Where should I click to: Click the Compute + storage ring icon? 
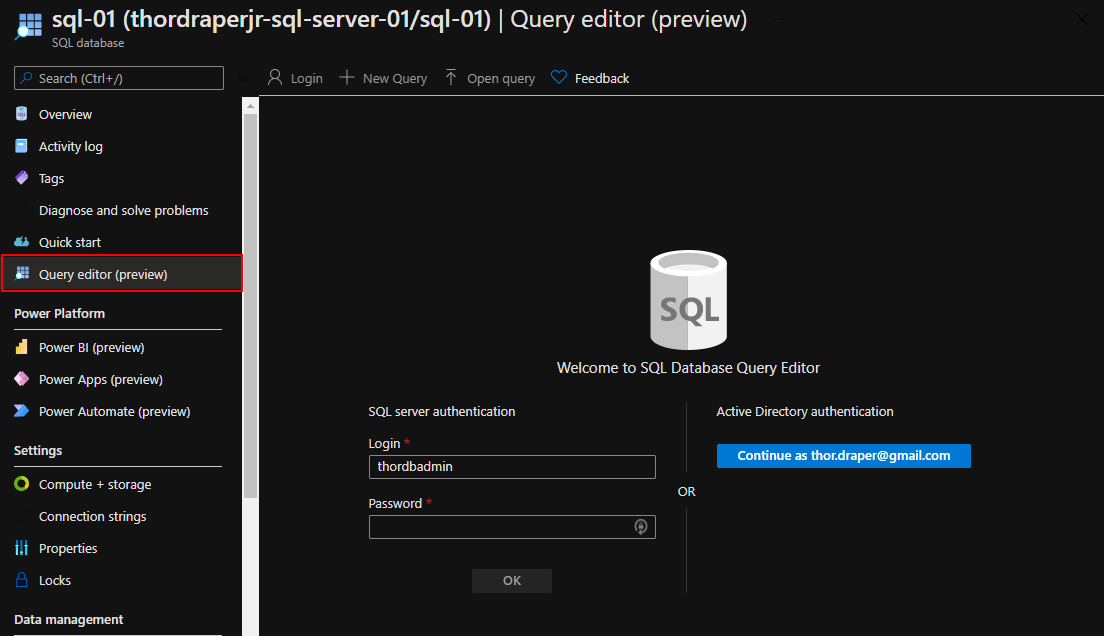tap(22, 483)
